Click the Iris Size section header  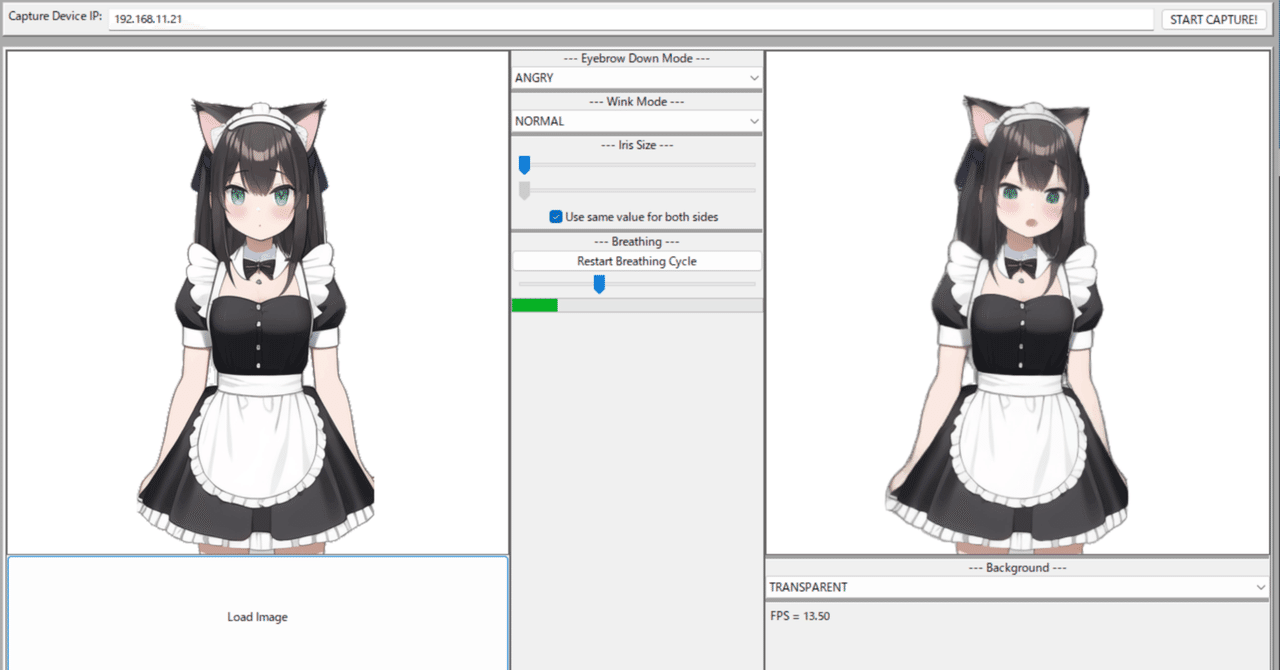(636, 144)
